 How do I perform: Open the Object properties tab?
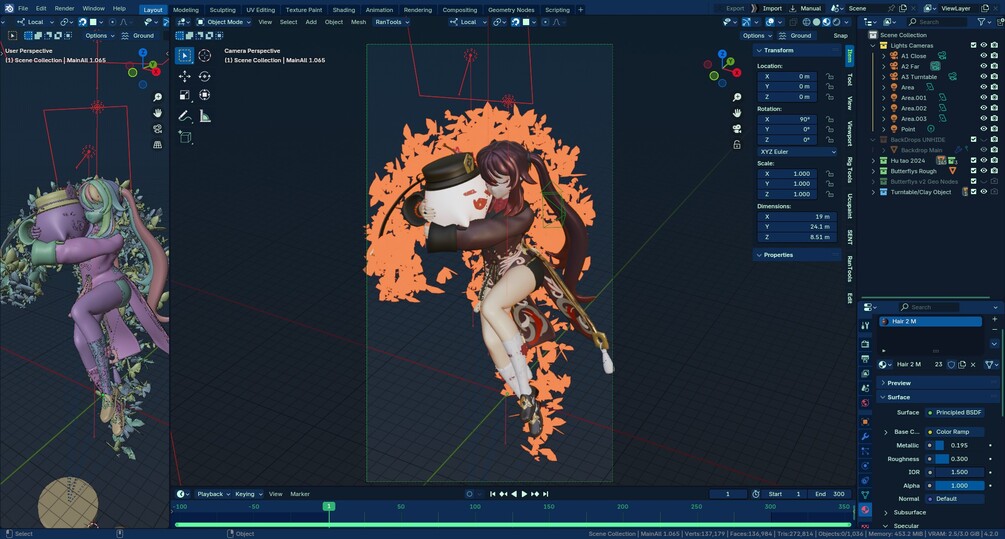tap(865, 422)
